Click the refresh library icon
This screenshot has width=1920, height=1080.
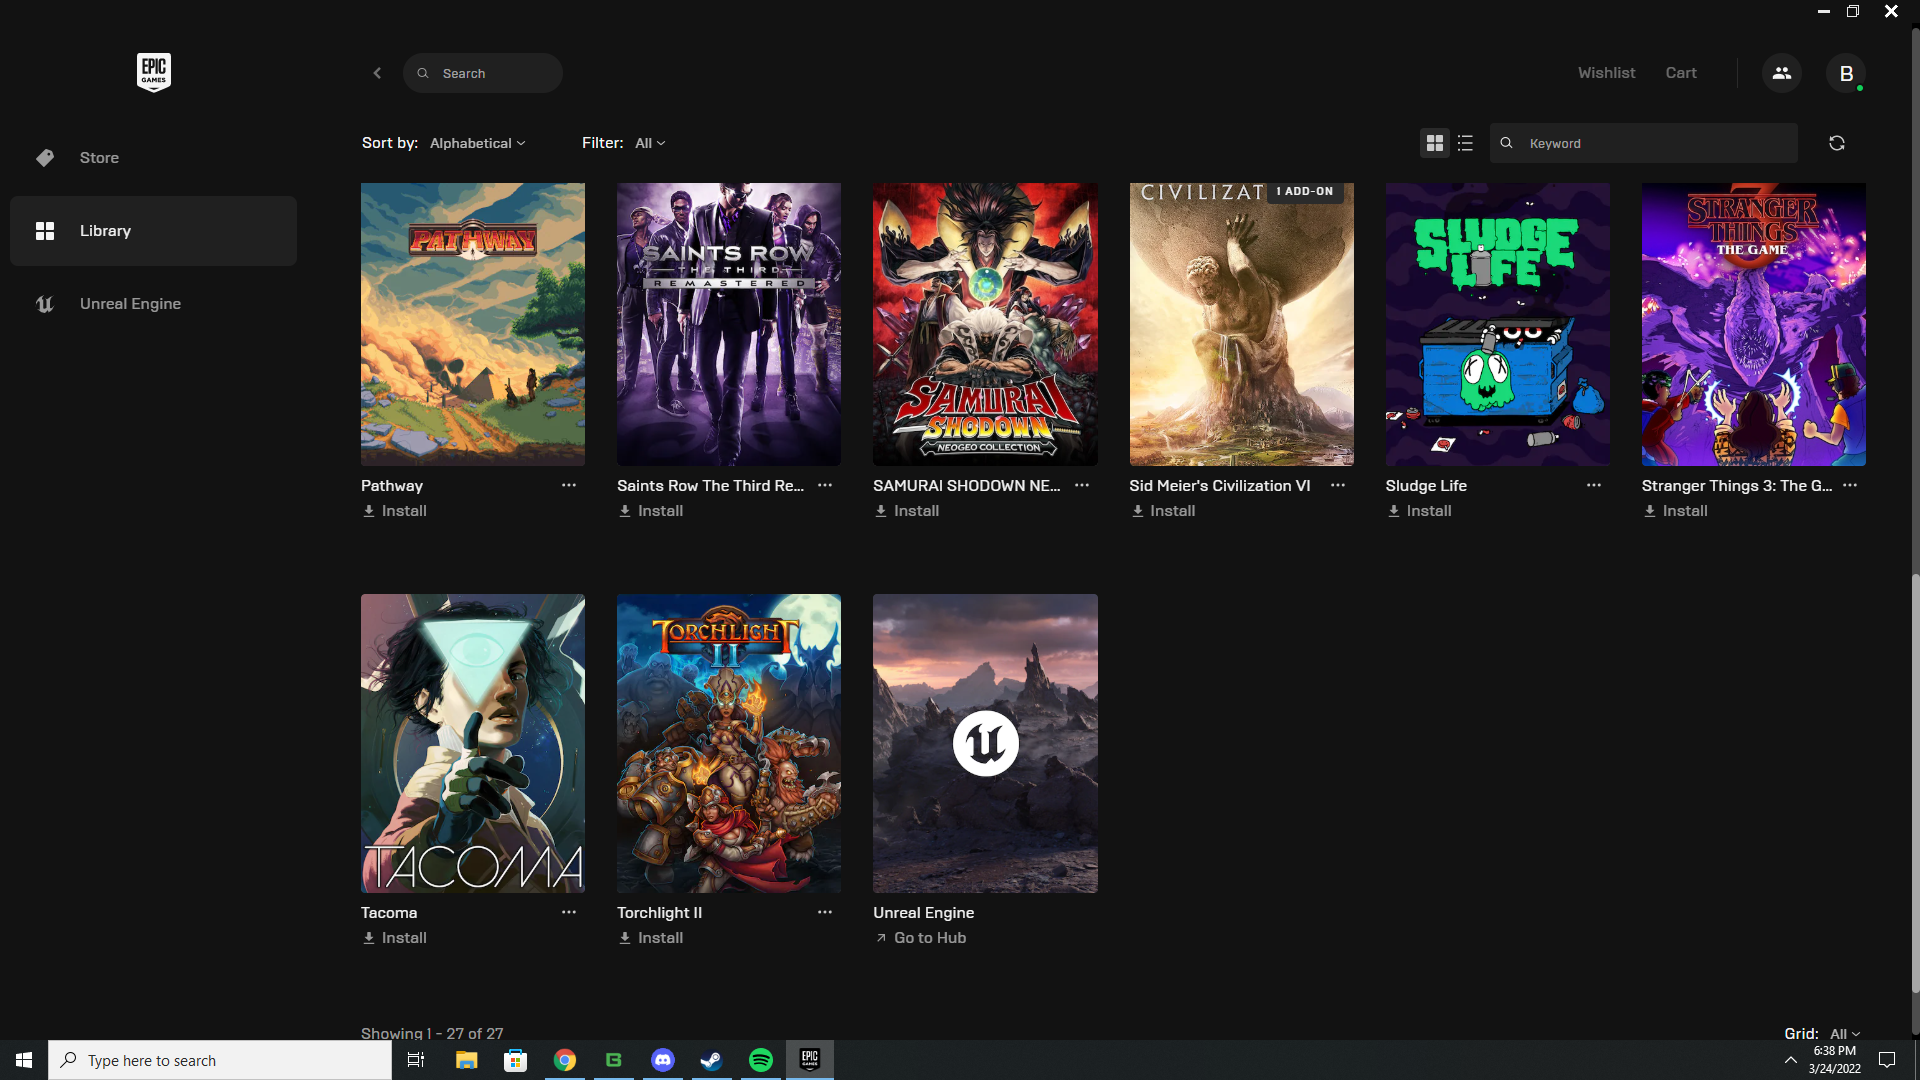tap(1837, 142)
